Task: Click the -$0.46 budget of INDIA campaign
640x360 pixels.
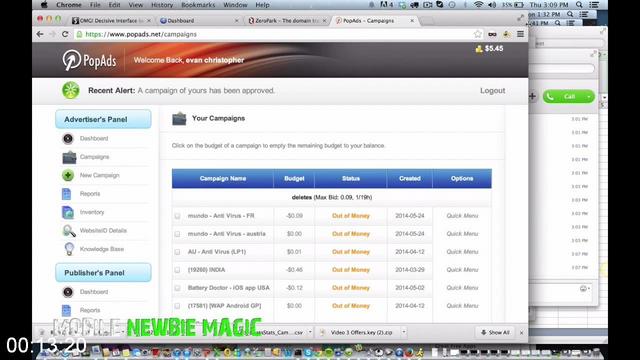Action: pos(294,270)
